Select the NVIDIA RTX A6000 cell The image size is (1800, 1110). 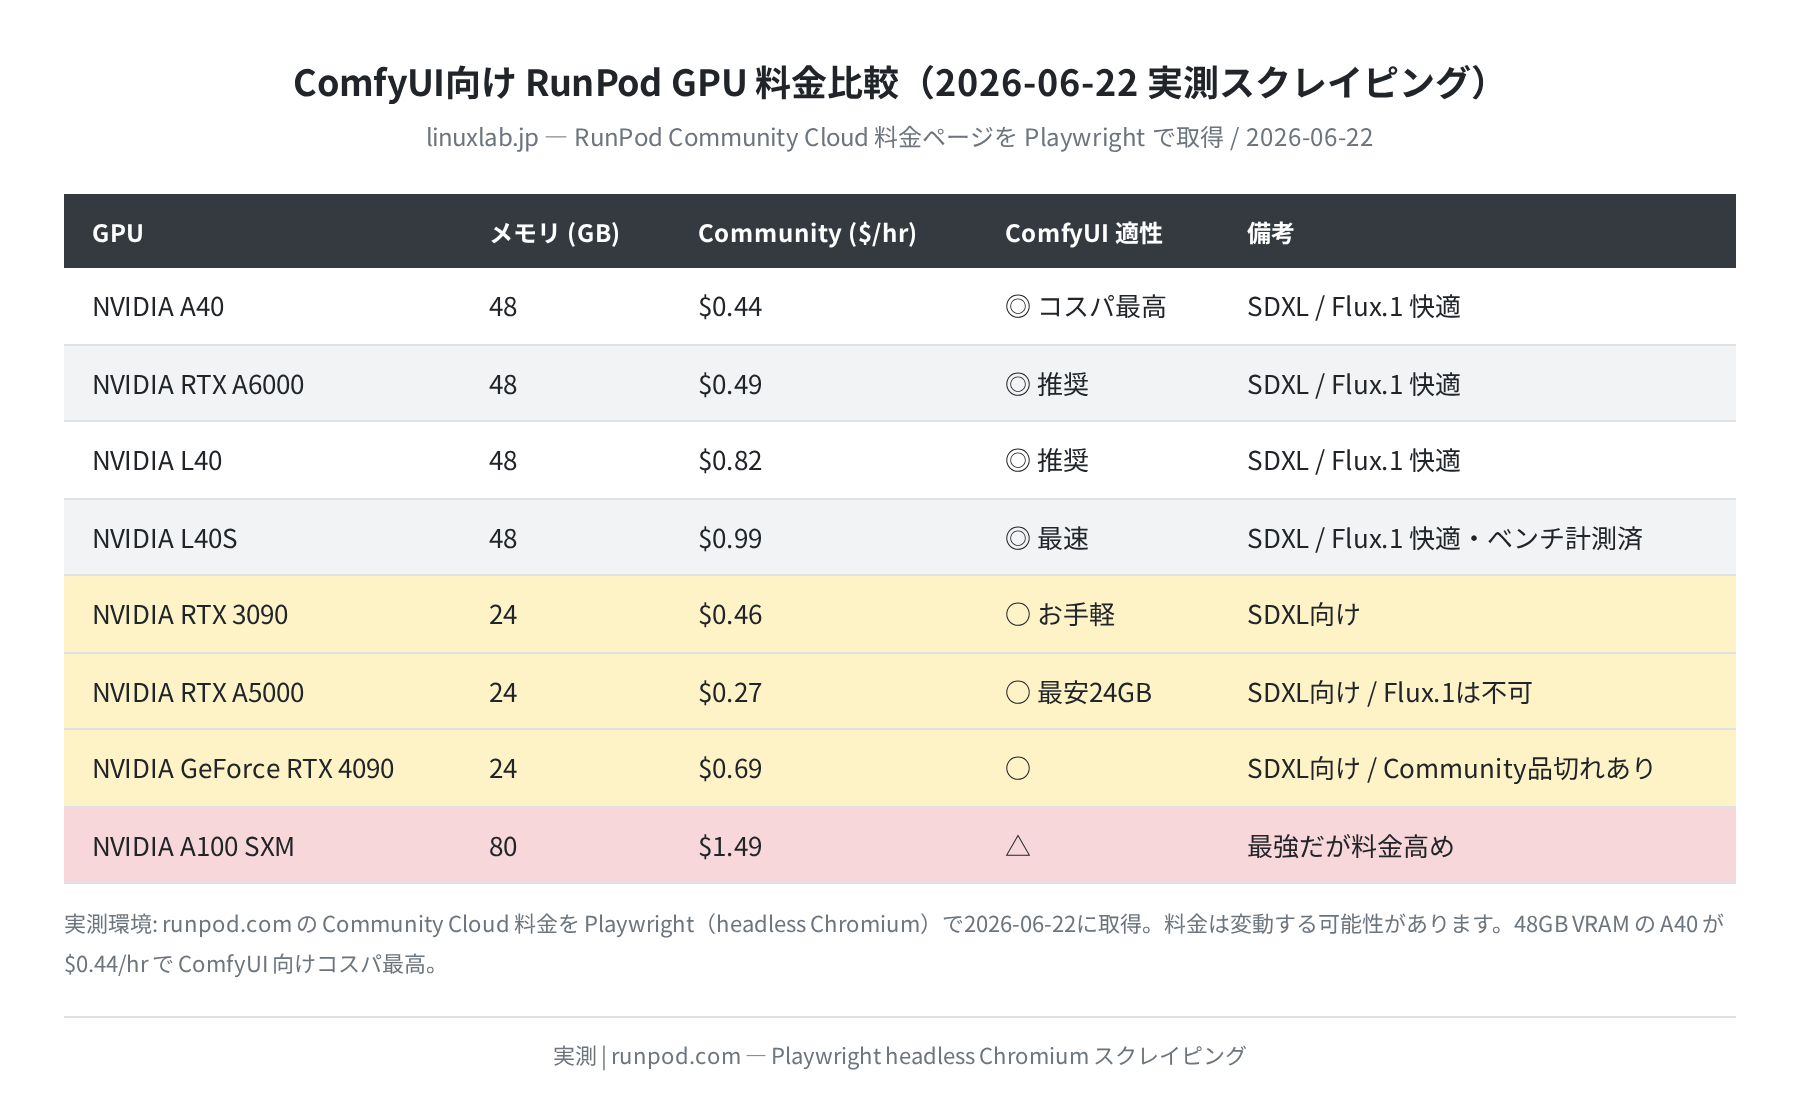(198, 384)
